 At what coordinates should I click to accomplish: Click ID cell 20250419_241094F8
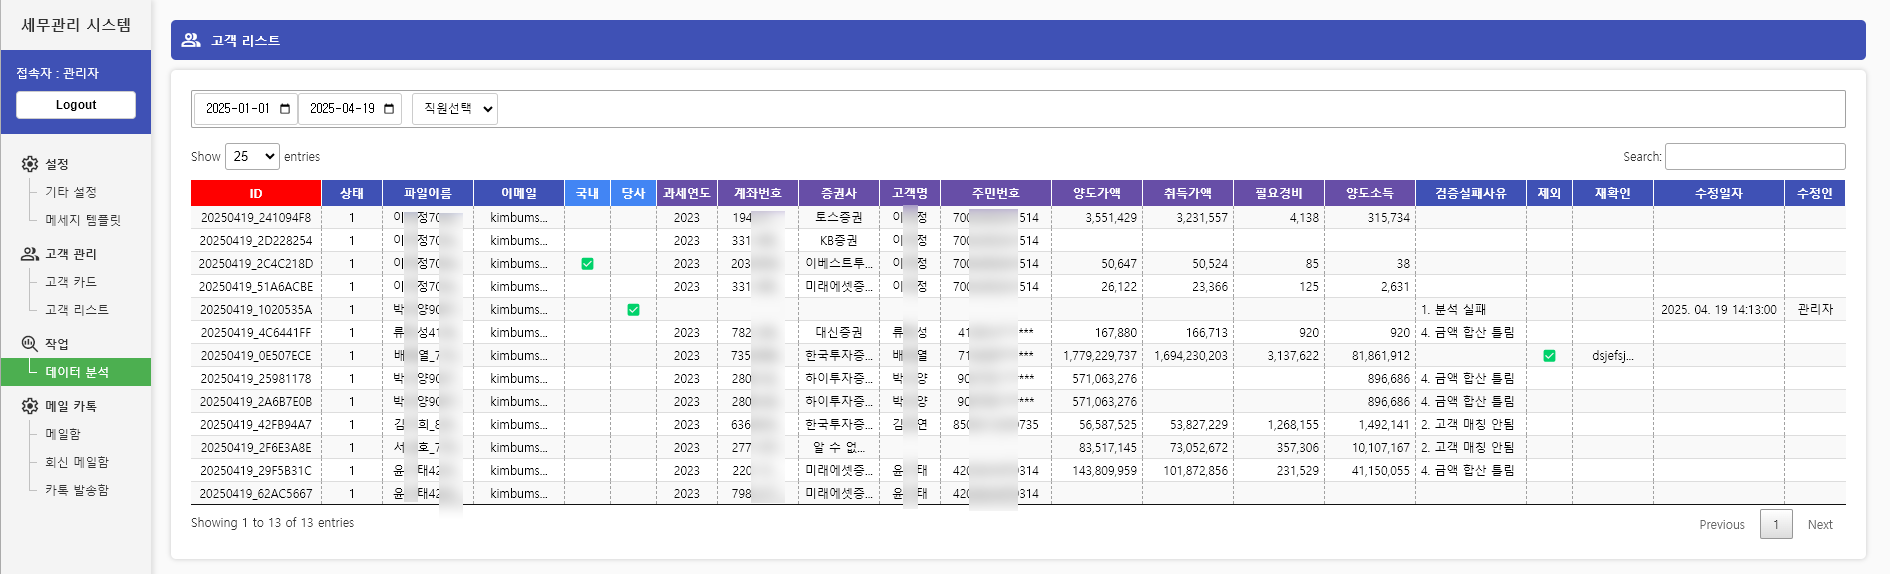[256, 218]
